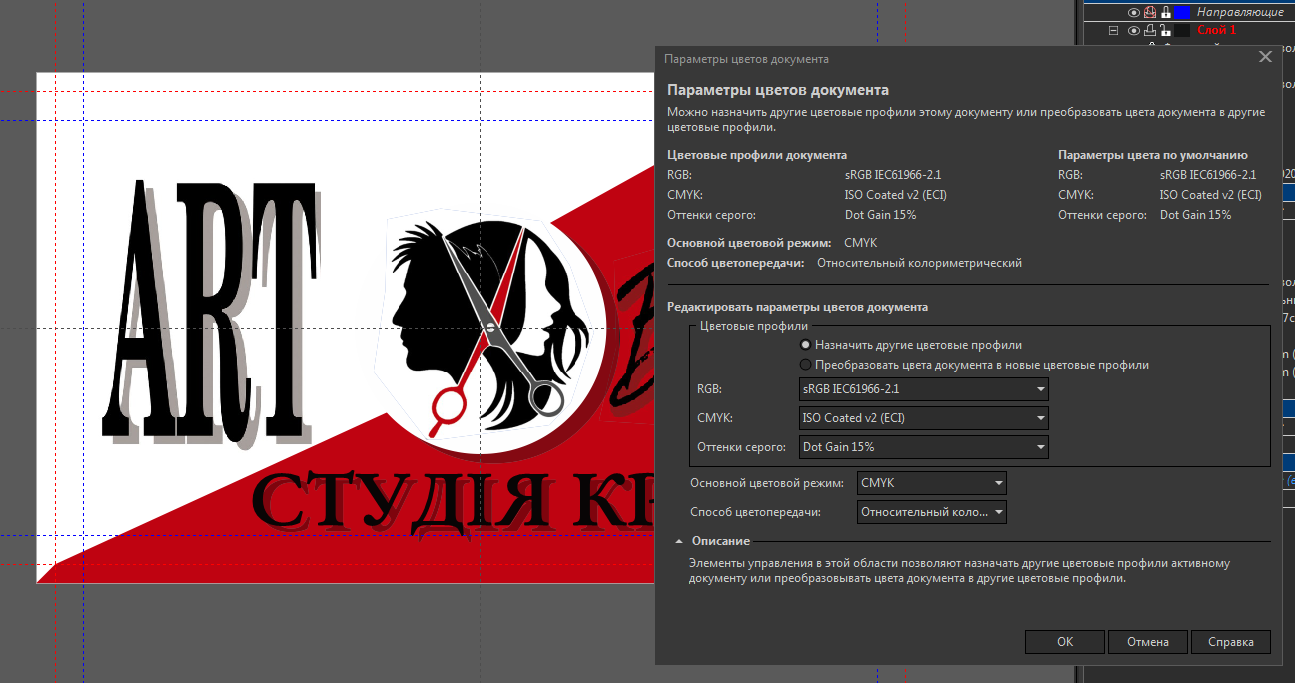Confirm the dialog with OK
Screen dimensions: 1295x683
[x=1065, y=642]
